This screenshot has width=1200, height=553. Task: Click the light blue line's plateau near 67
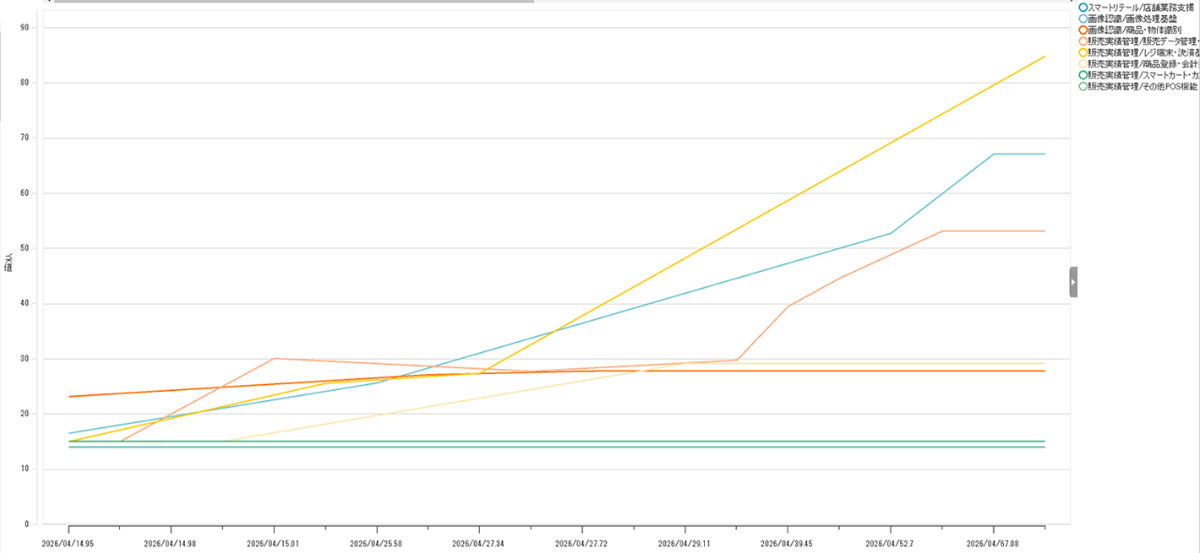click(x=1019, y=154)
